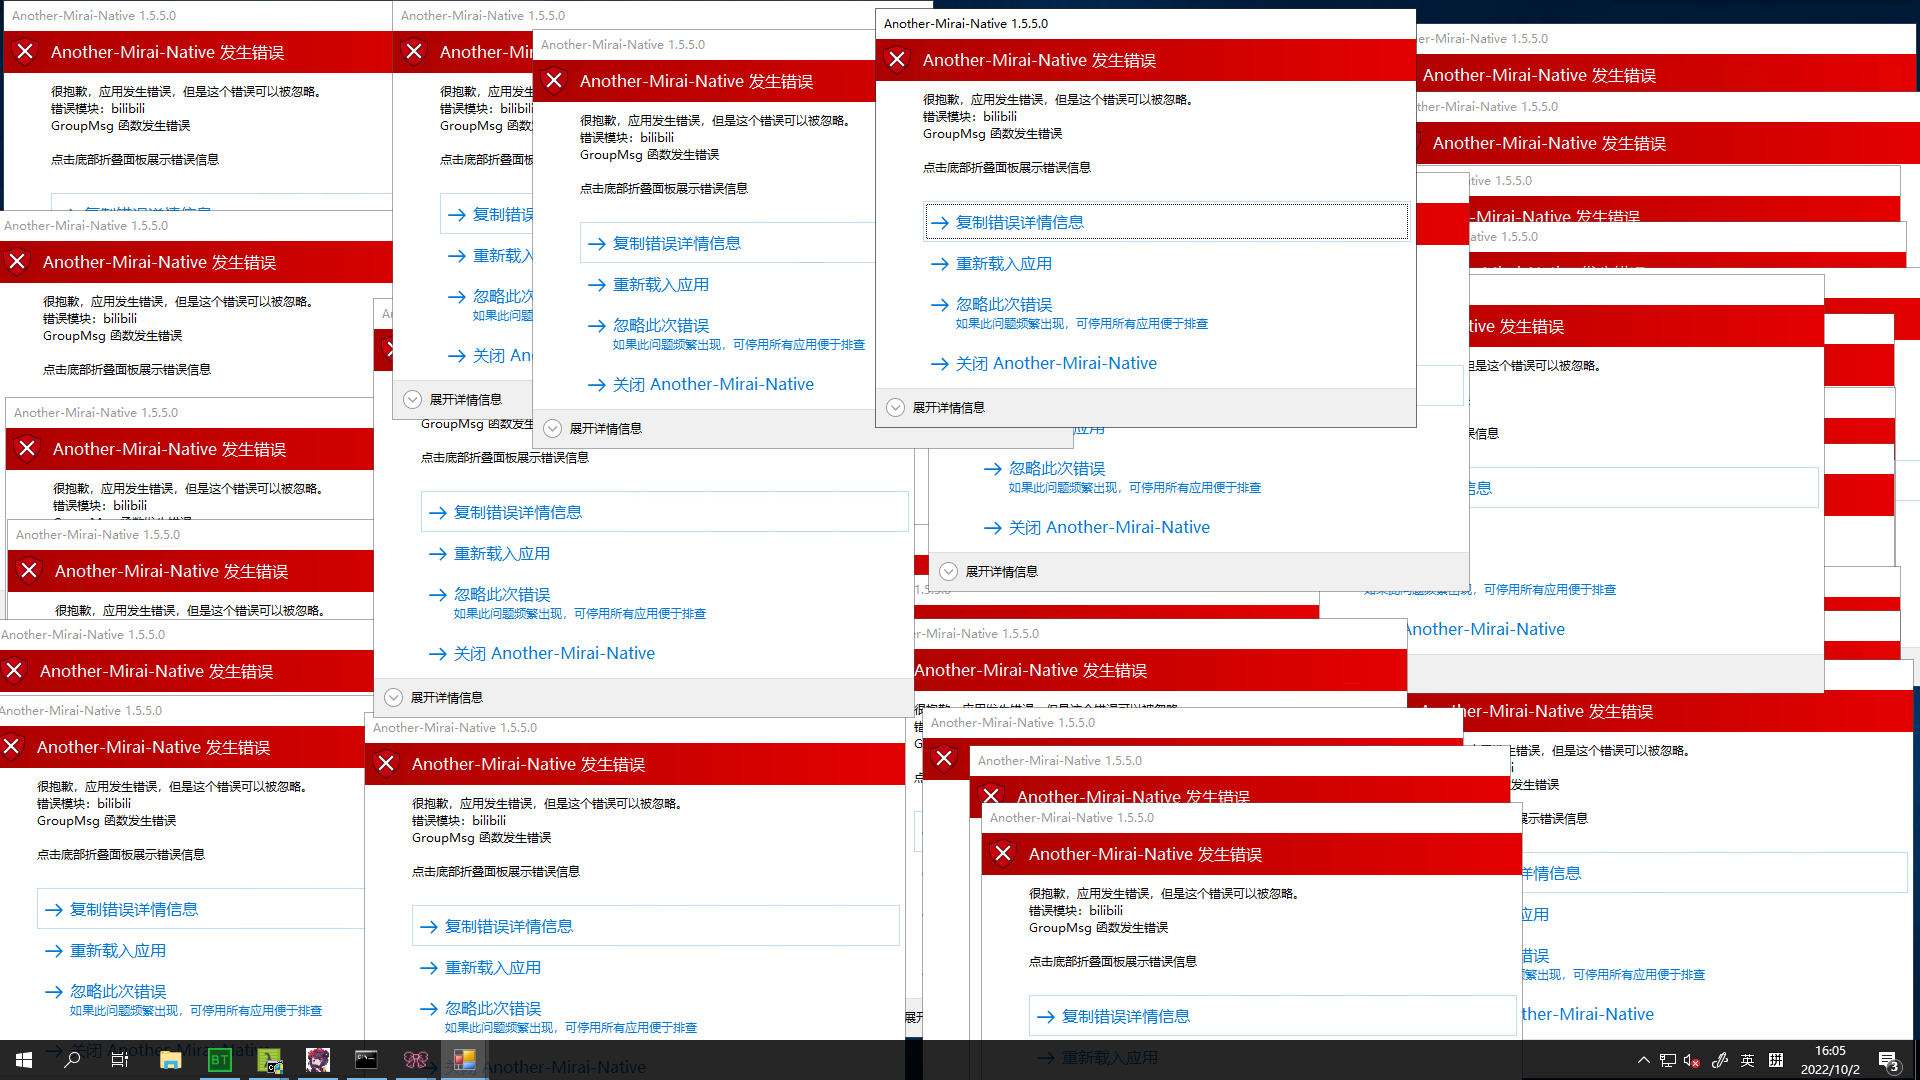Click the clock showing 16:05

coord(1830,1060)
